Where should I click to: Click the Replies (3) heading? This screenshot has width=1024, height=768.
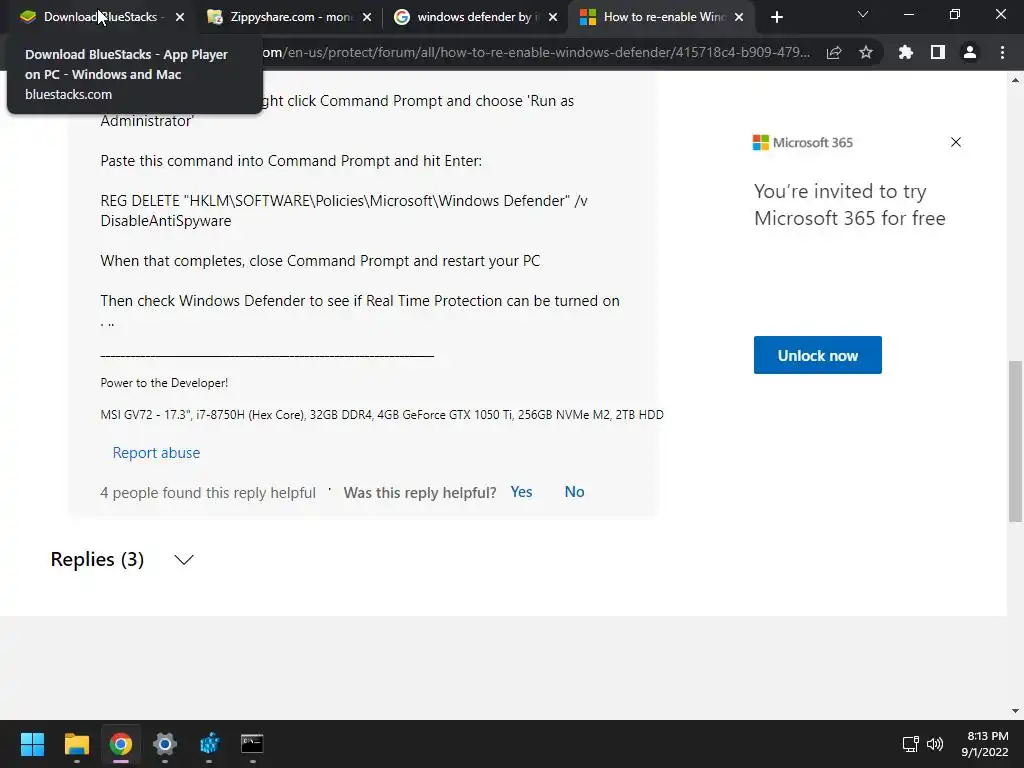click(97, 560)
